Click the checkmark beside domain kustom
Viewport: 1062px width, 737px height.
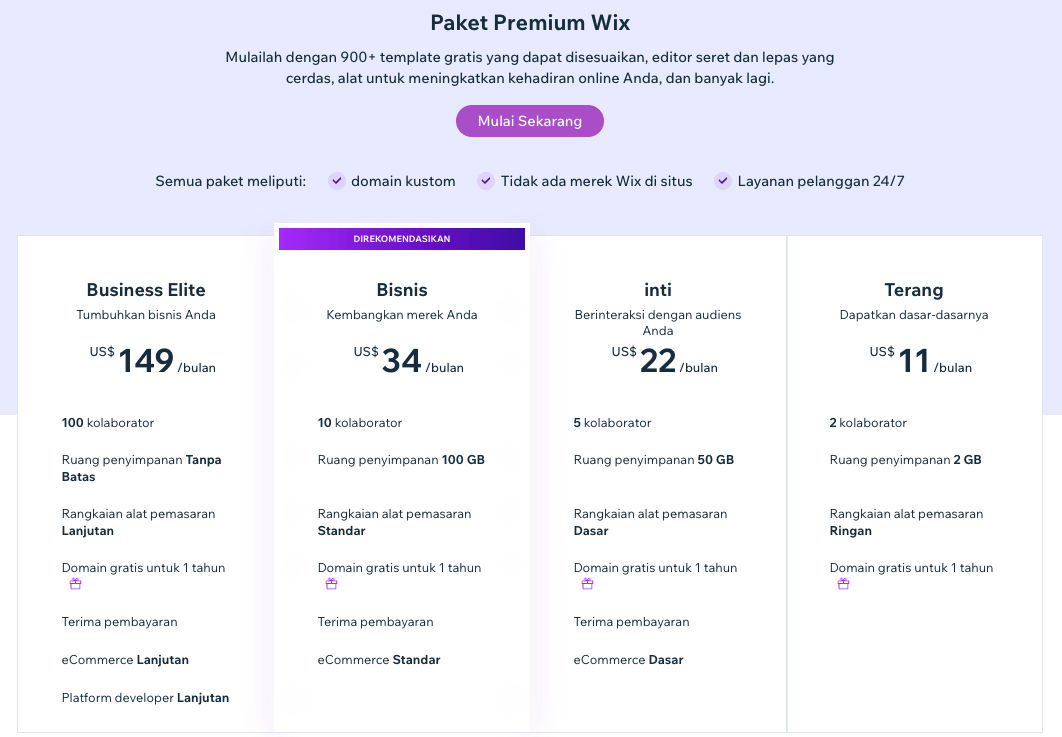337,181
